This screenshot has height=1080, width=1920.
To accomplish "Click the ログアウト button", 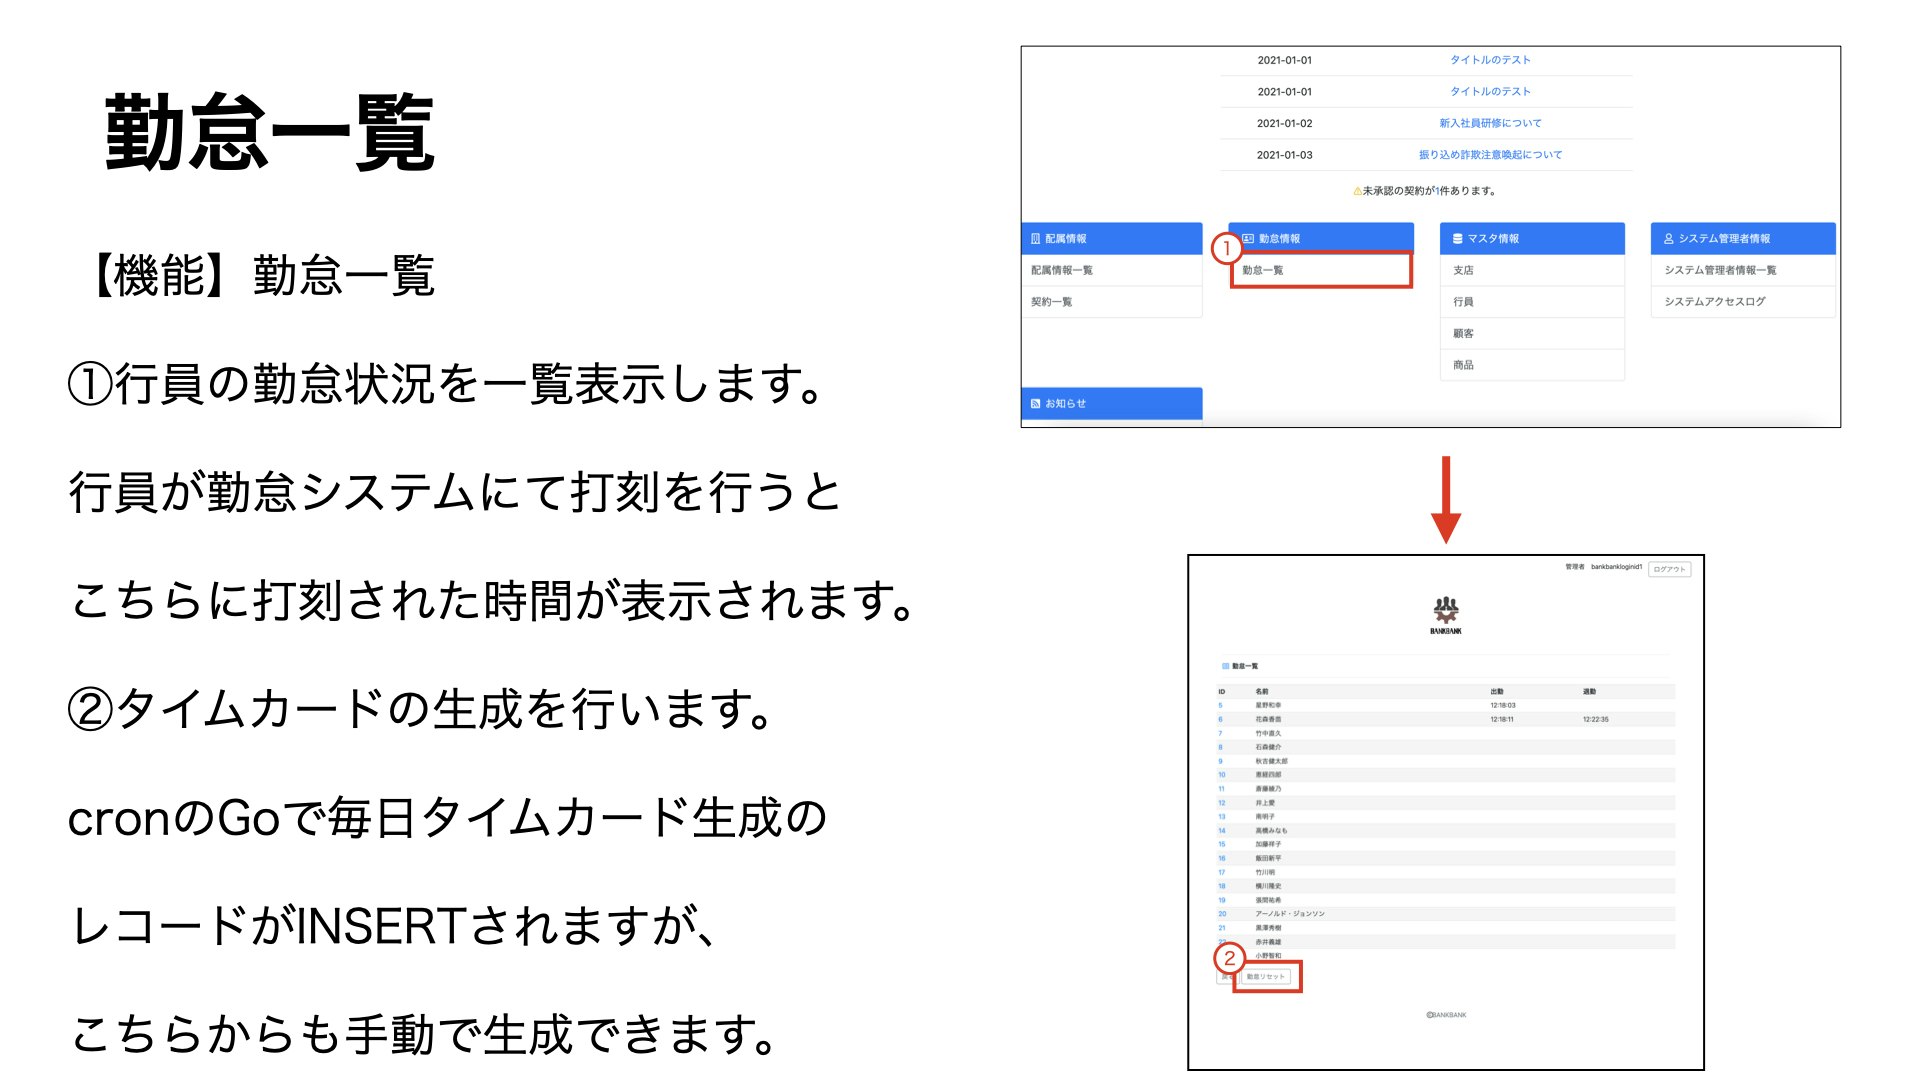I will (1669, 569).
